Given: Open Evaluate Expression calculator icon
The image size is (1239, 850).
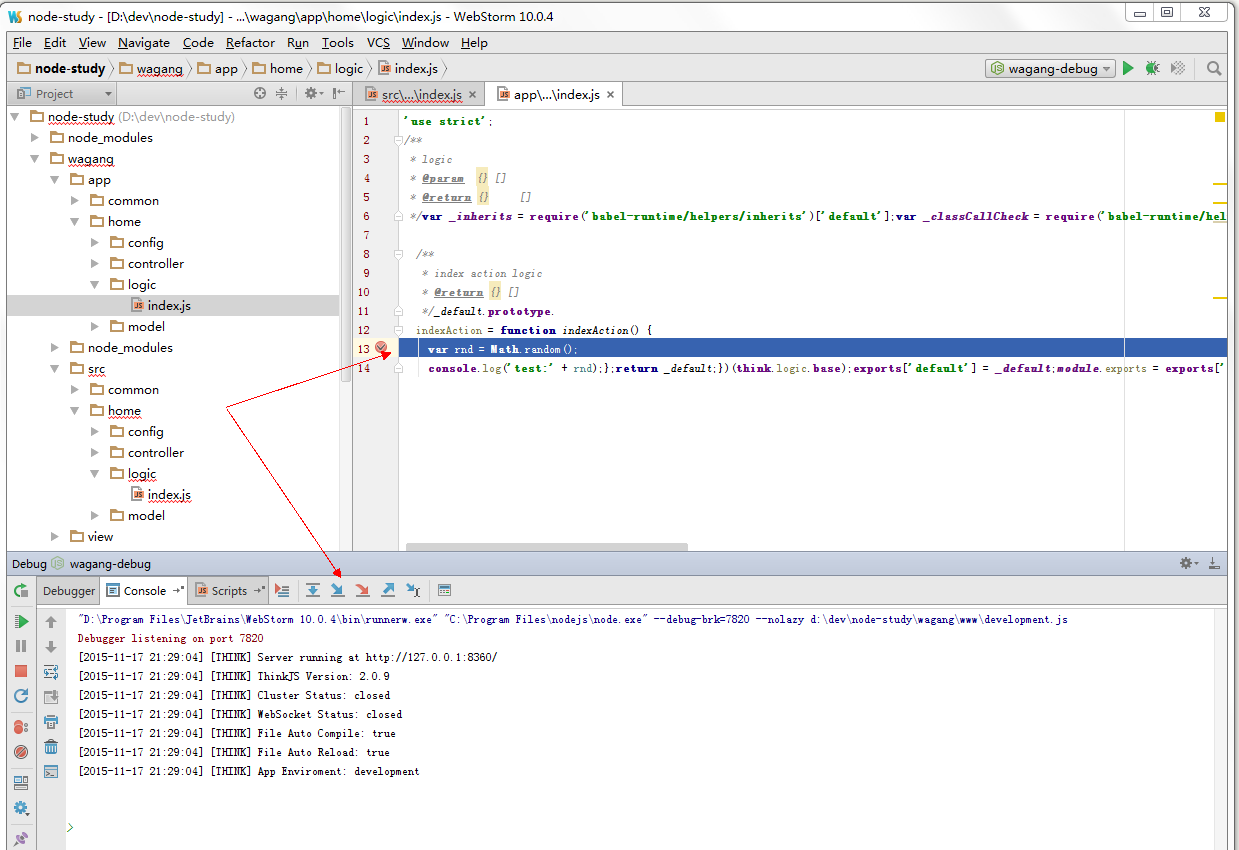Looking at the screenshot, I should pyautogui.click(x=445, y=590).
